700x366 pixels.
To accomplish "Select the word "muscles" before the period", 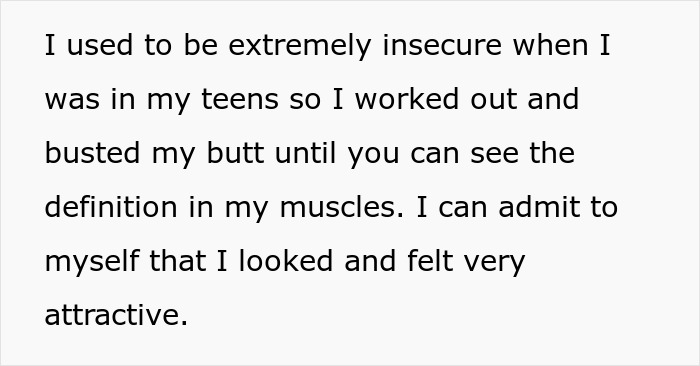I will (x=338, y=208).
